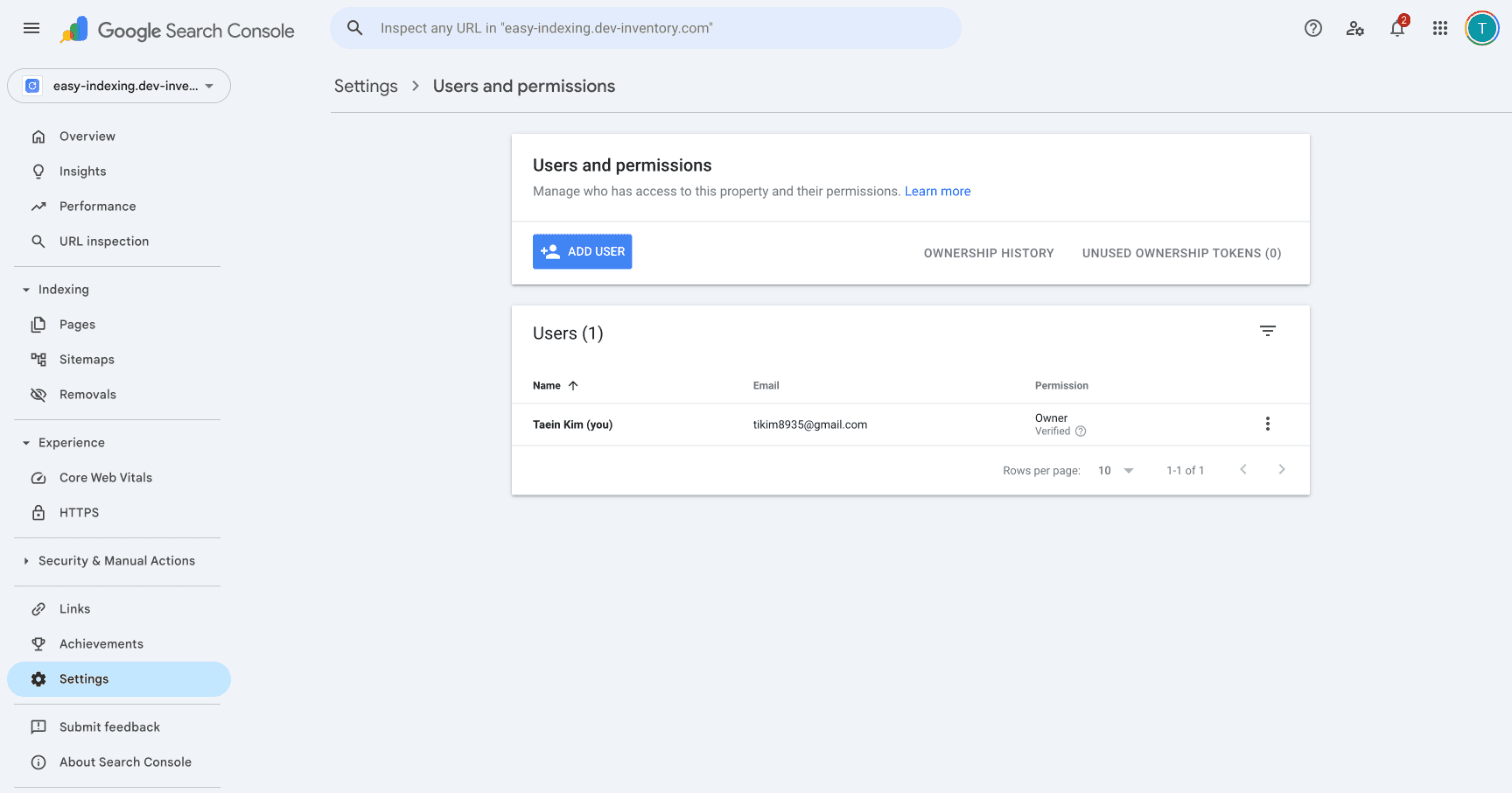Click the Help question mark icon
This screenshot has width=1512, height=793.
[x=1313, y=28]
